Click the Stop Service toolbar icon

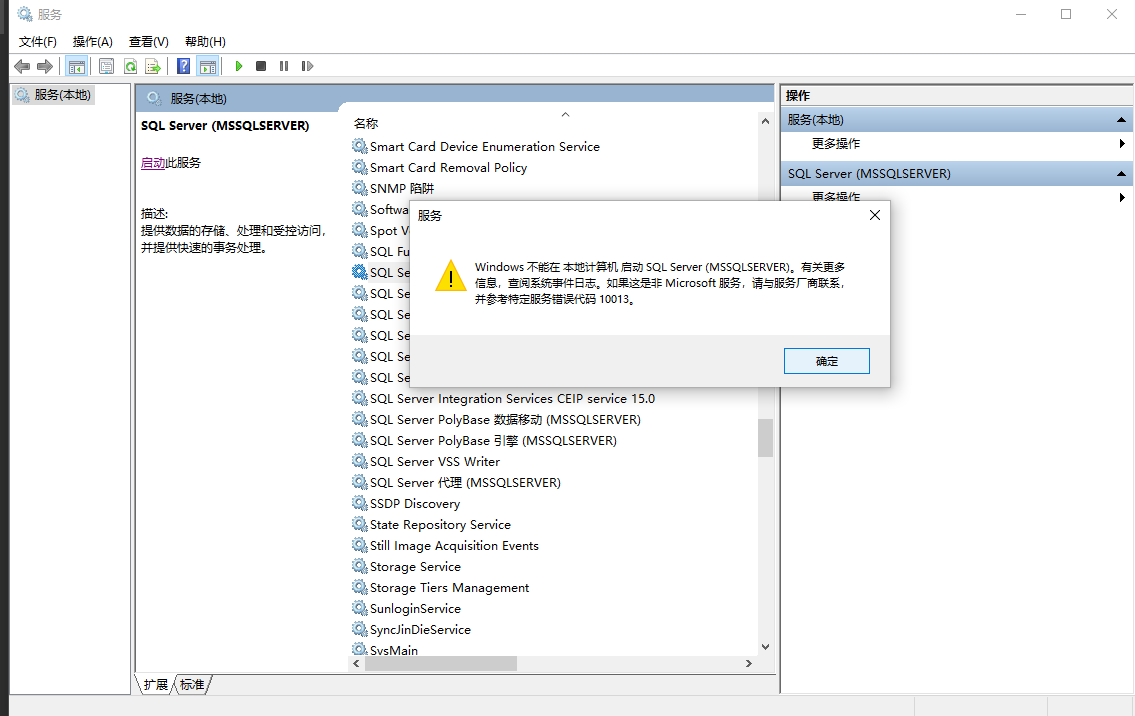pos(261,67)
